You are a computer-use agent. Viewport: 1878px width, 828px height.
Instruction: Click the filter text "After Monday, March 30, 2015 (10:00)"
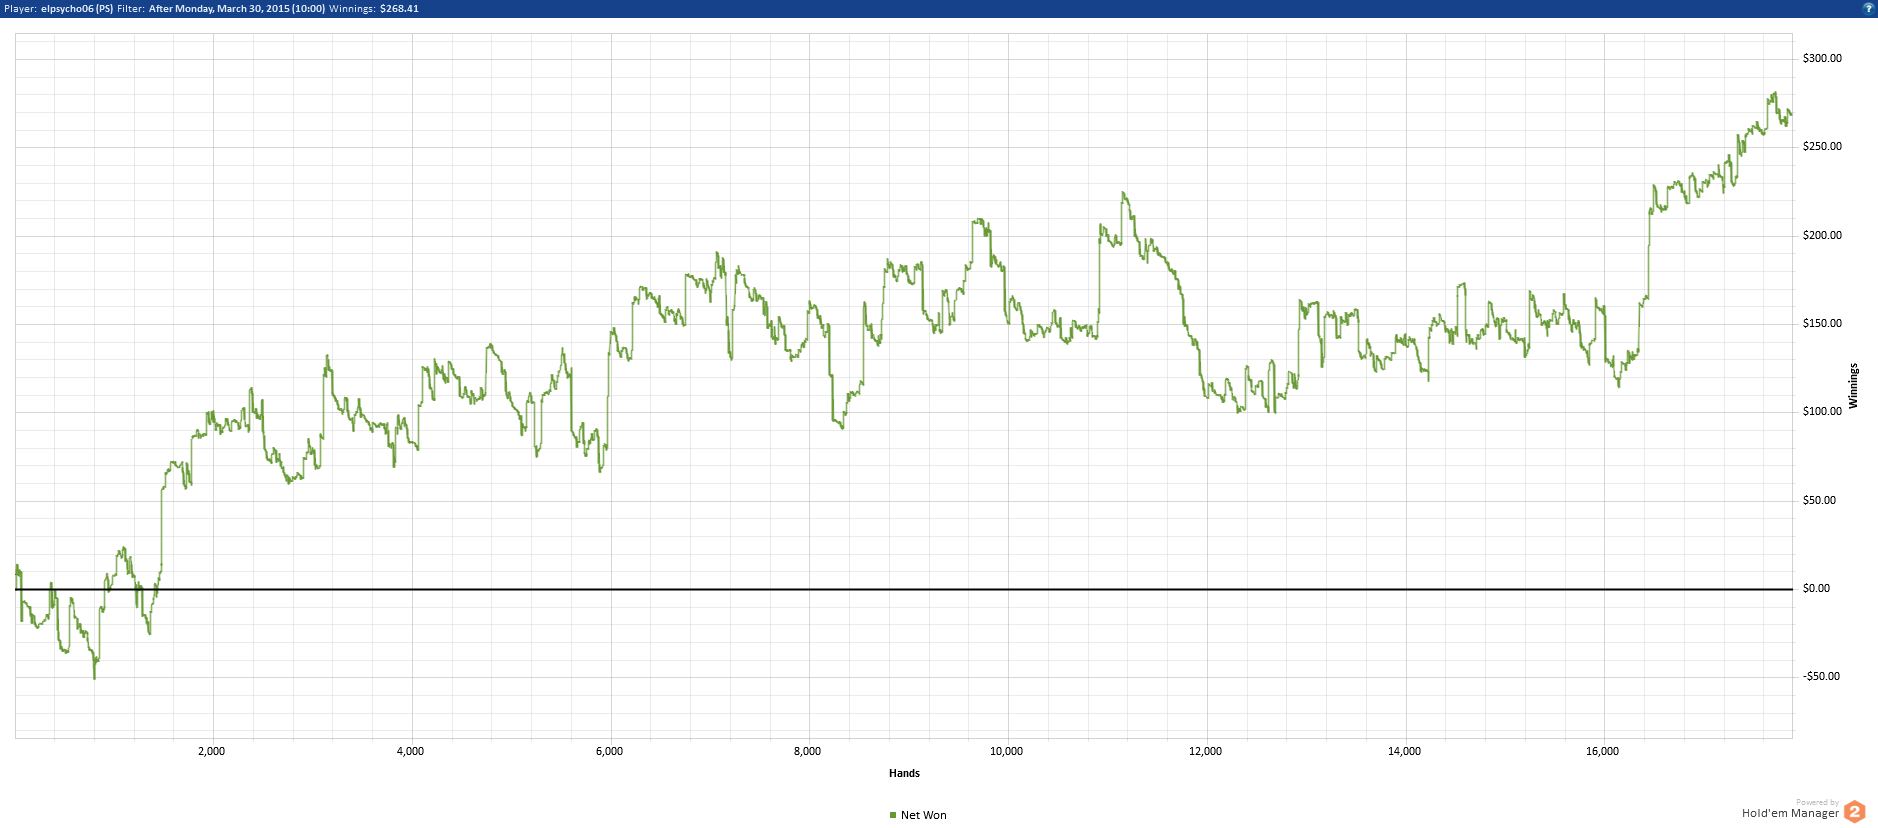[x=237, y=8]
